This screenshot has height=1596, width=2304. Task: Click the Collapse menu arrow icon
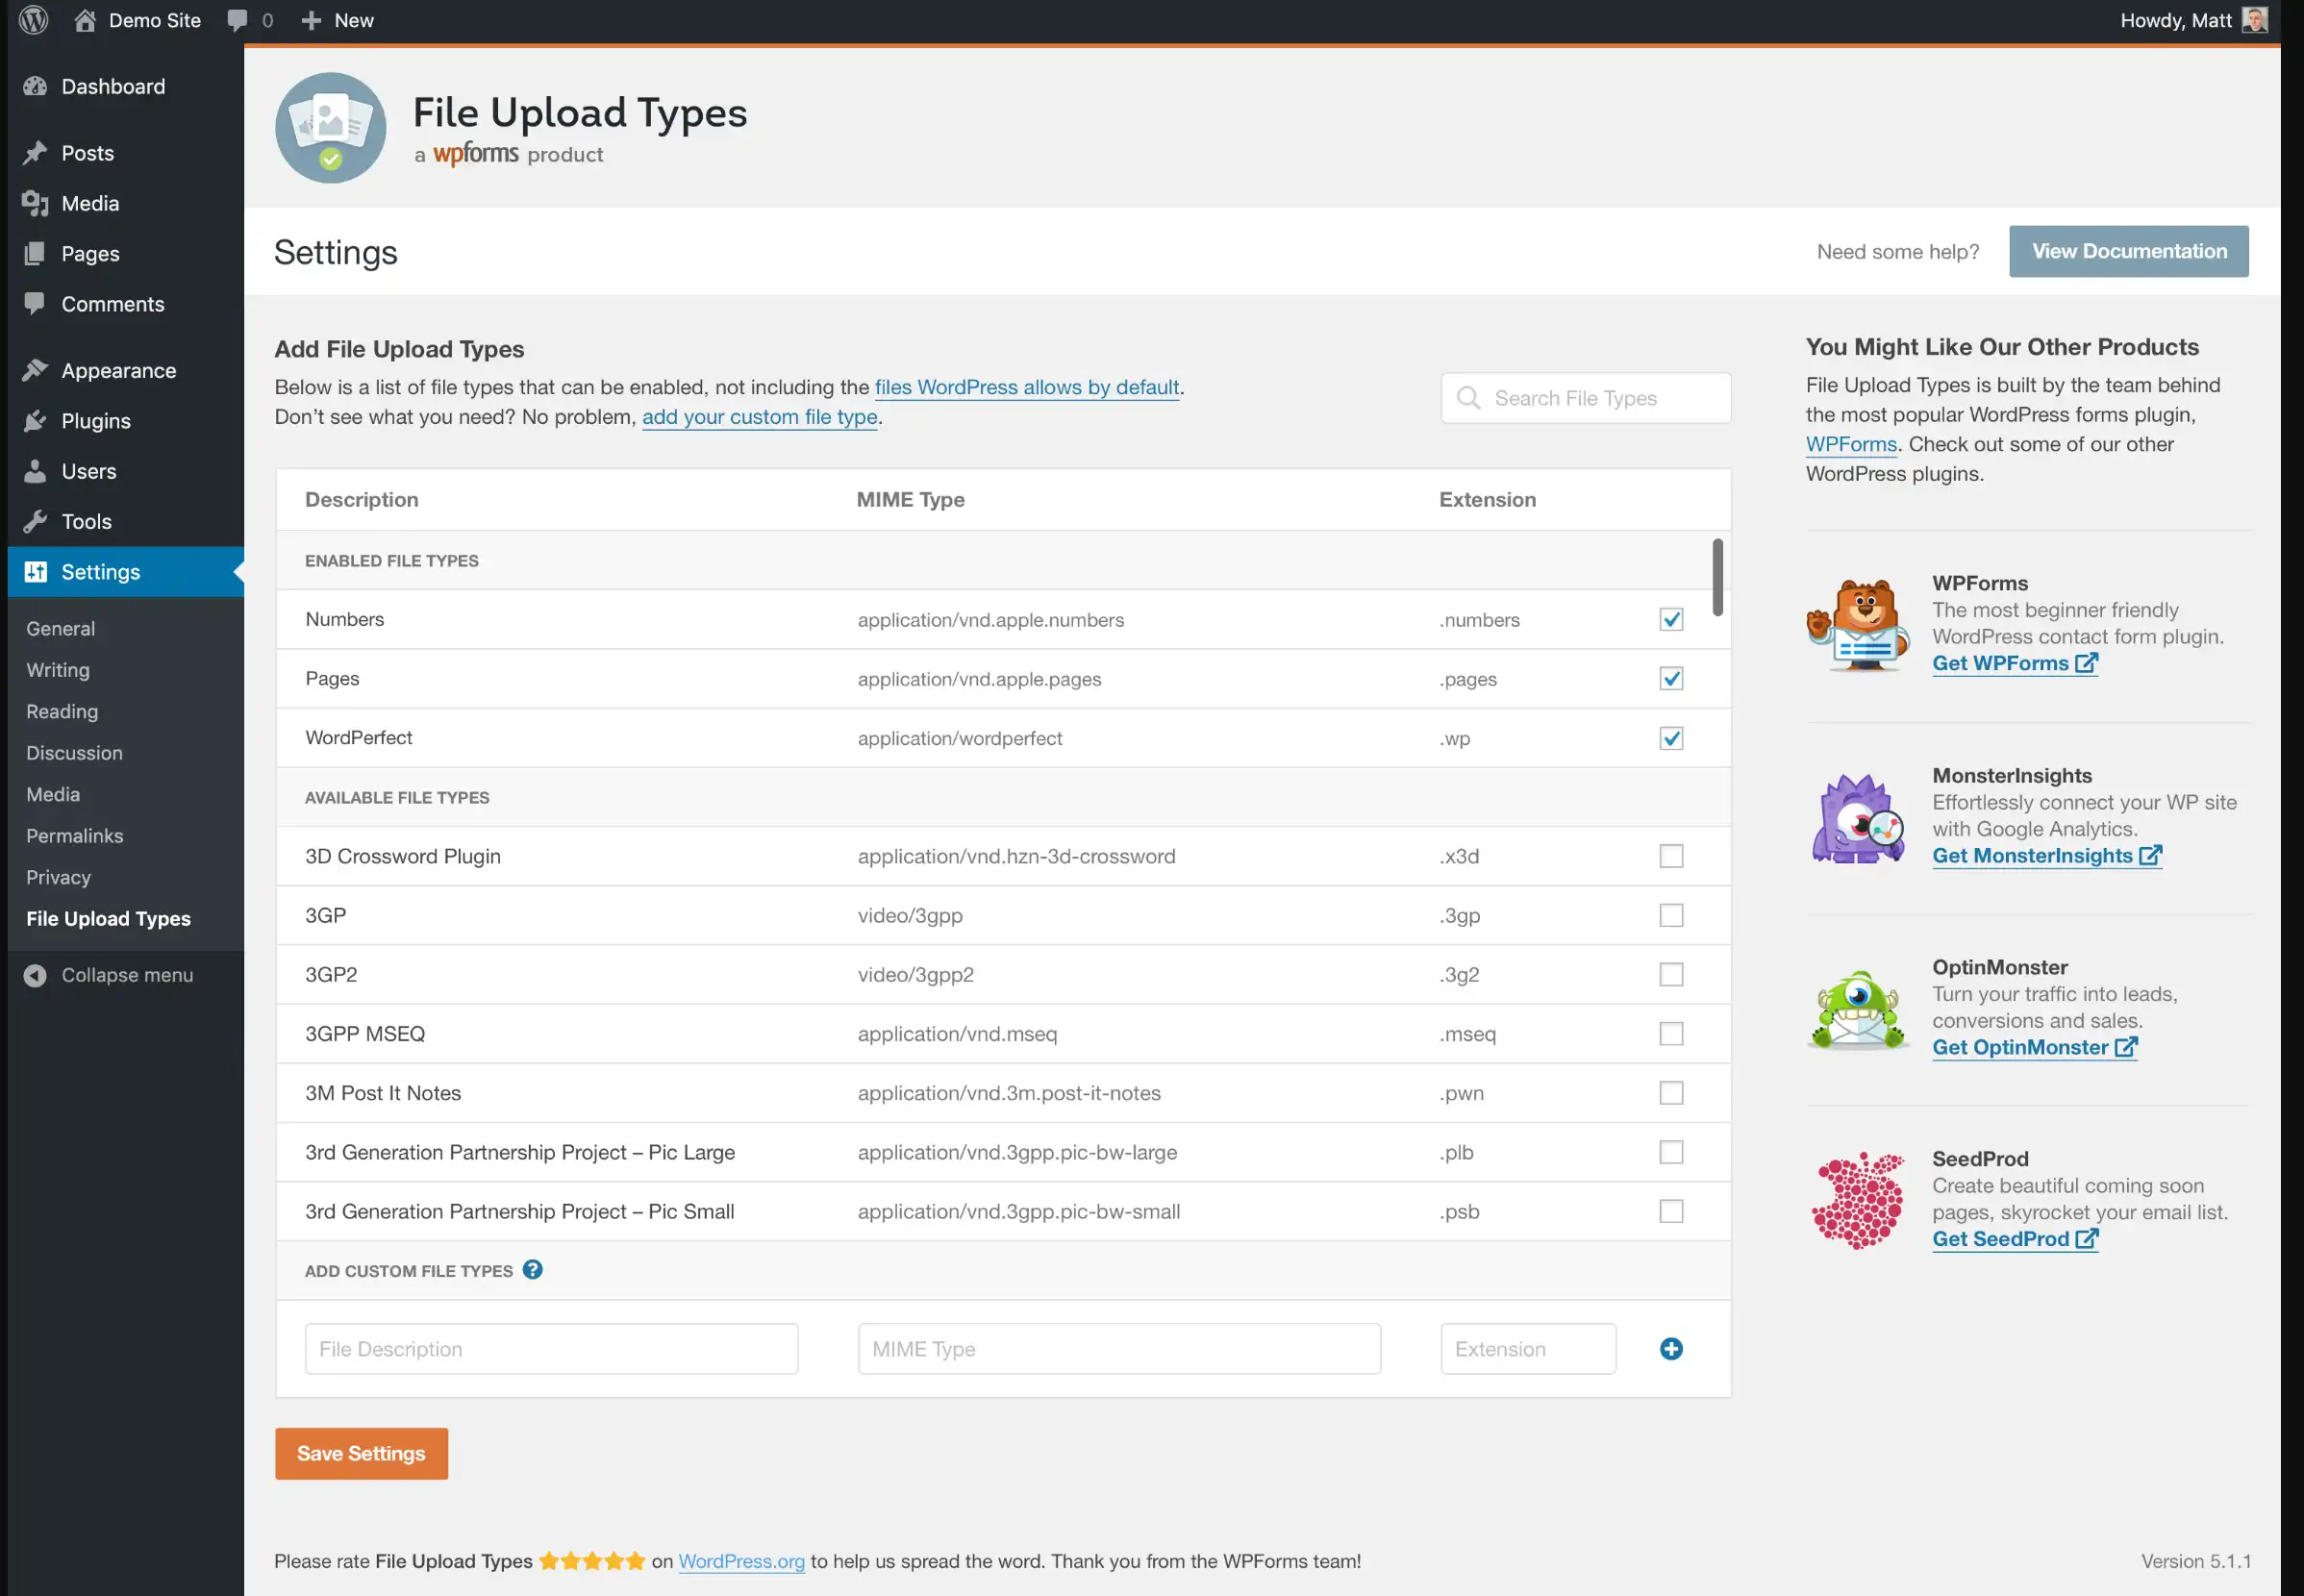coord(35,975)
